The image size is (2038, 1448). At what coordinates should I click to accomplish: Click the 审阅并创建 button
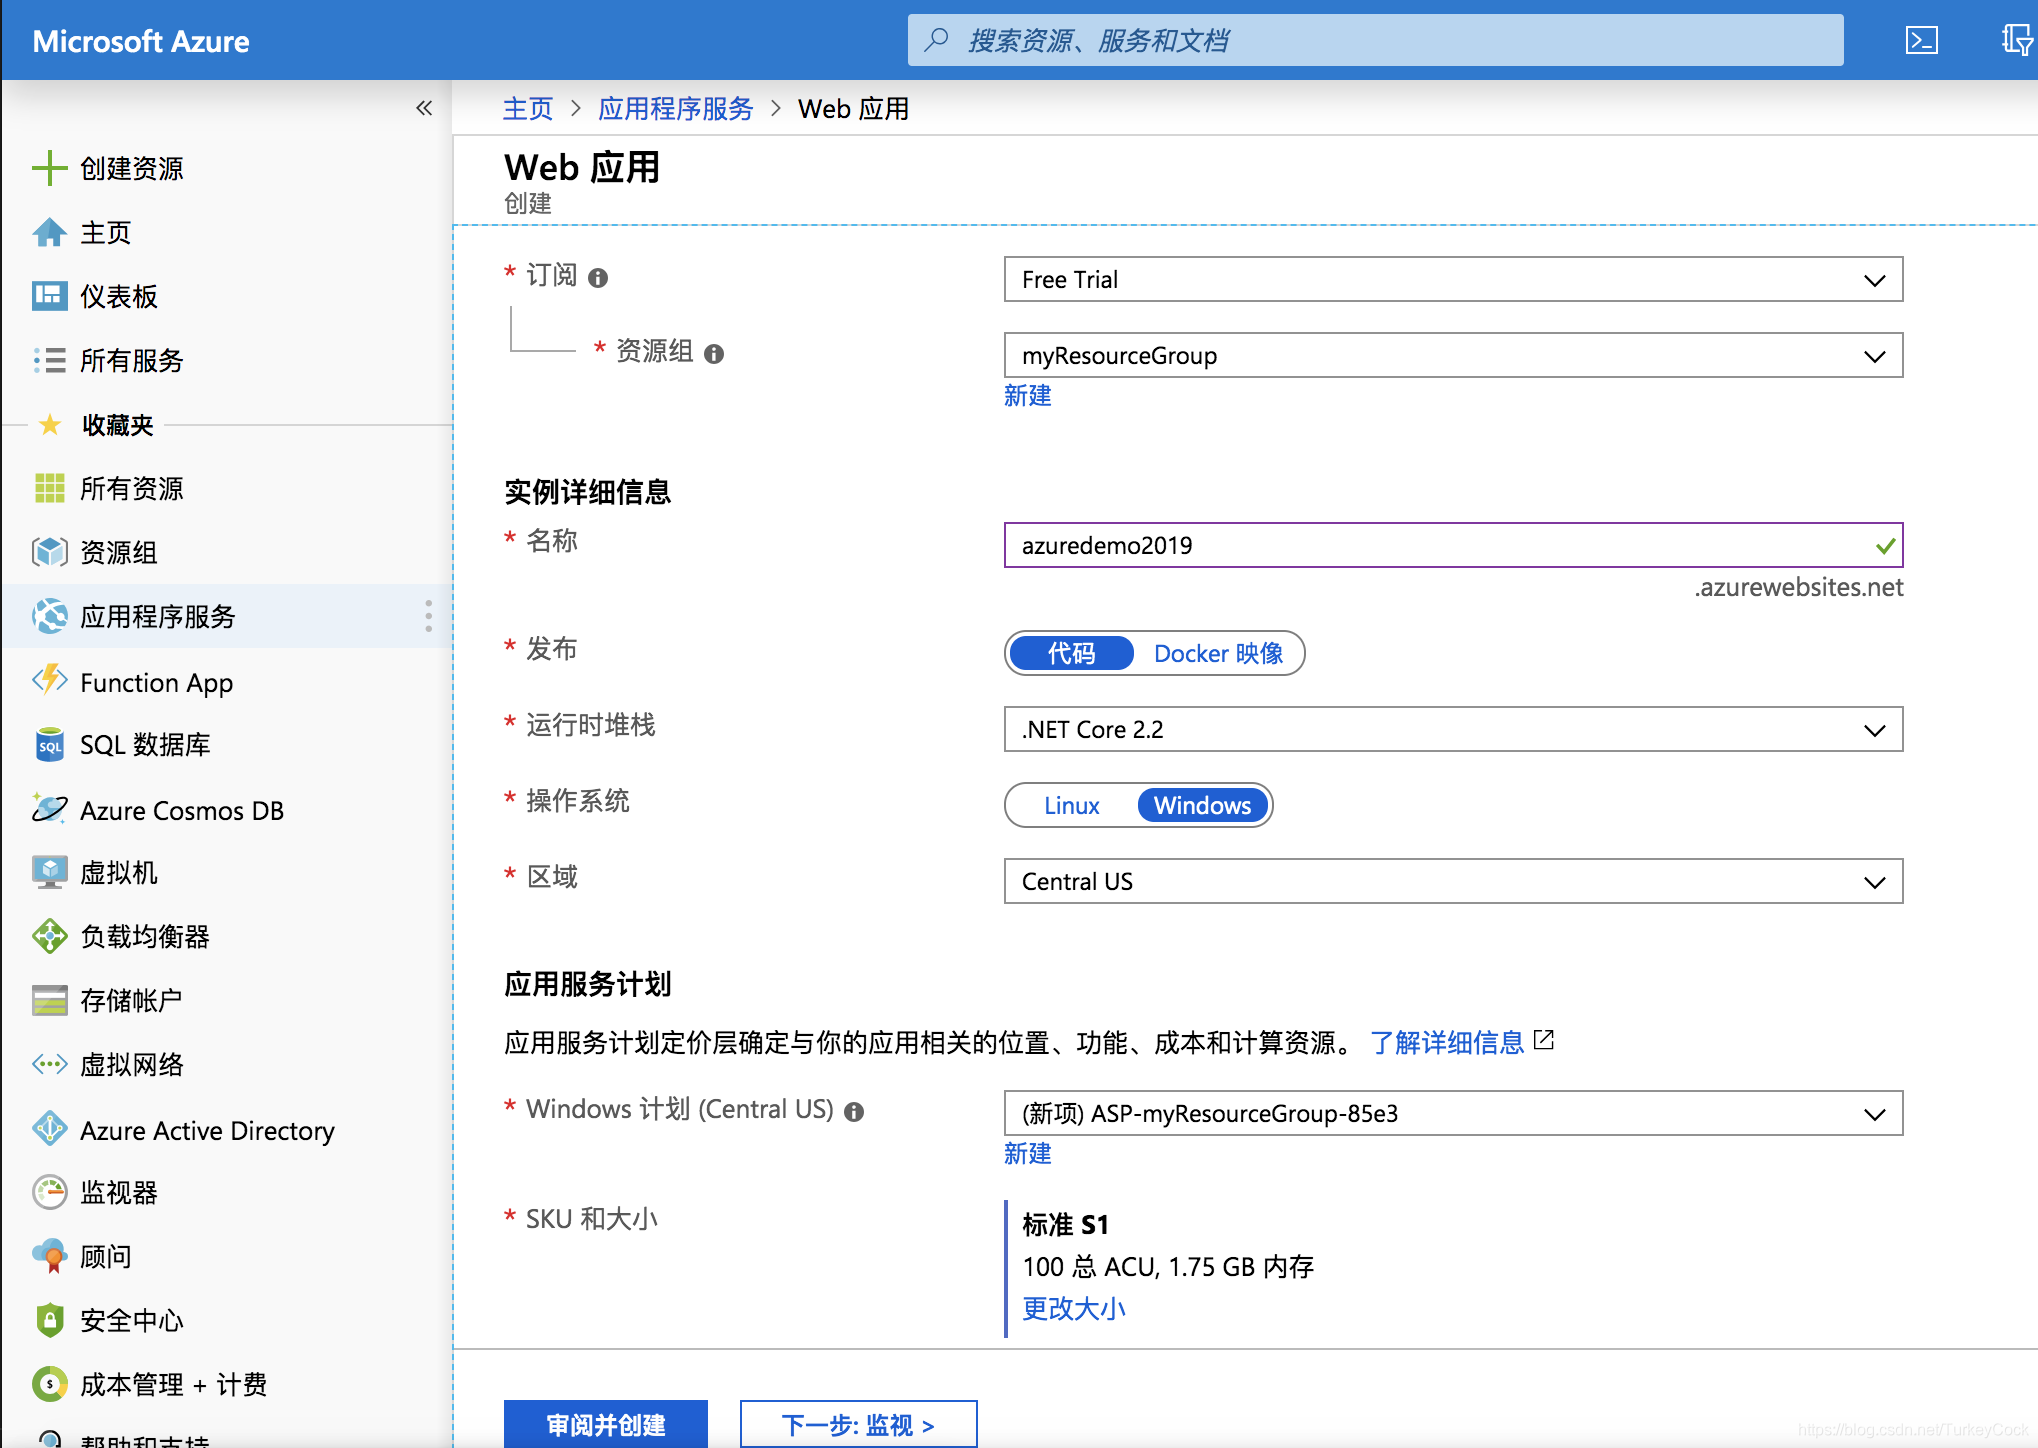[x=606, y=1424]
